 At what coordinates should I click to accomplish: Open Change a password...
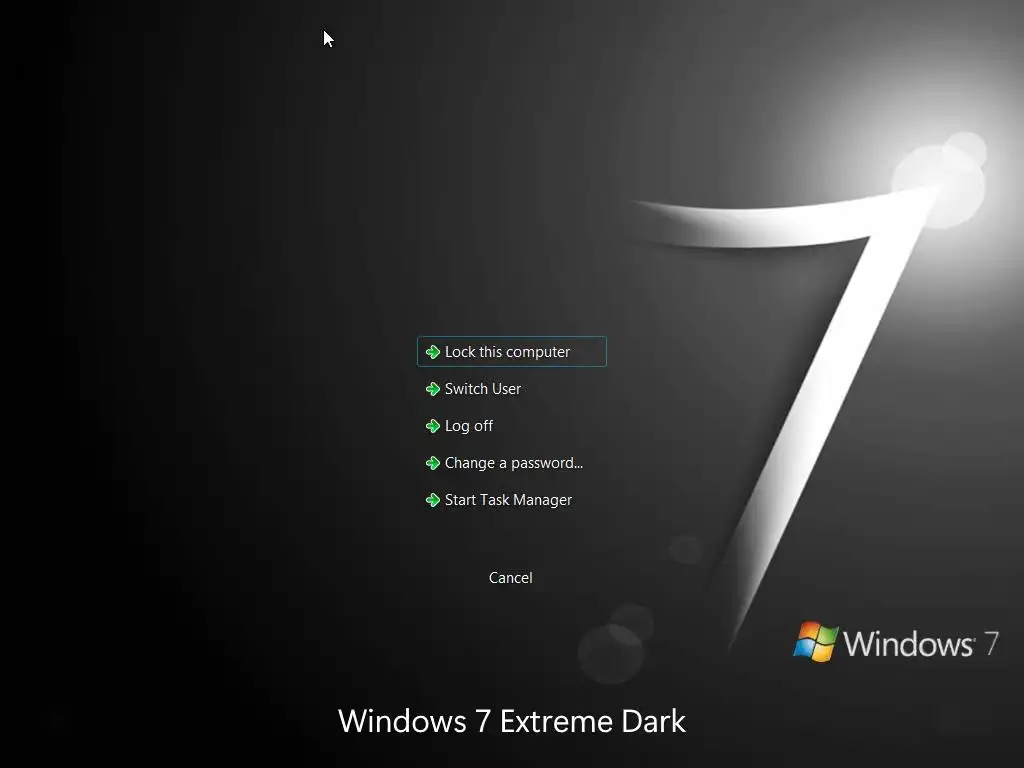point(513,463)
